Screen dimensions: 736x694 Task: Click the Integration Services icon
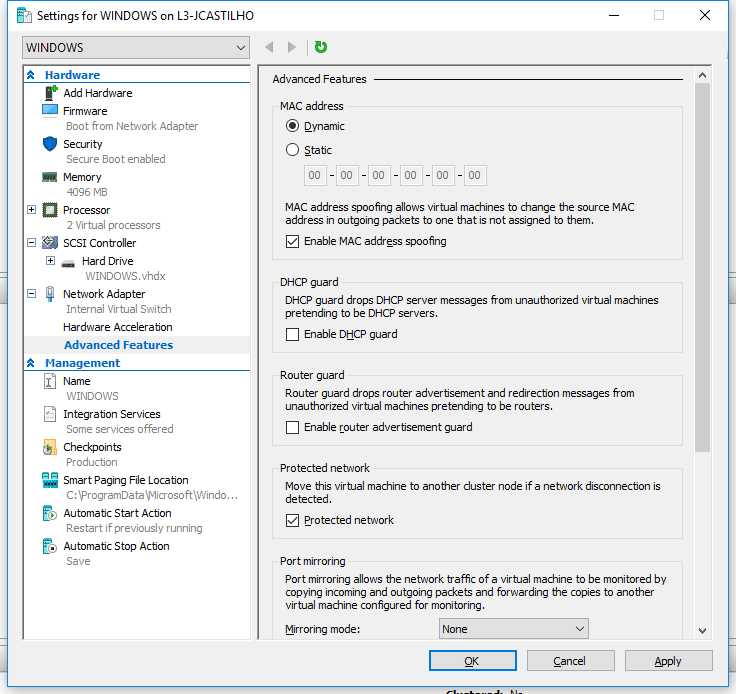(50, 414)
